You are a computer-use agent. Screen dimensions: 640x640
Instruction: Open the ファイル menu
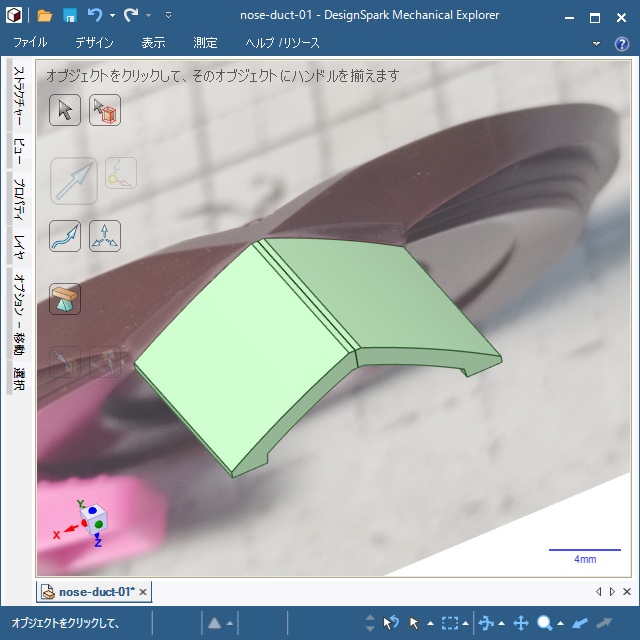coord(30,43)
